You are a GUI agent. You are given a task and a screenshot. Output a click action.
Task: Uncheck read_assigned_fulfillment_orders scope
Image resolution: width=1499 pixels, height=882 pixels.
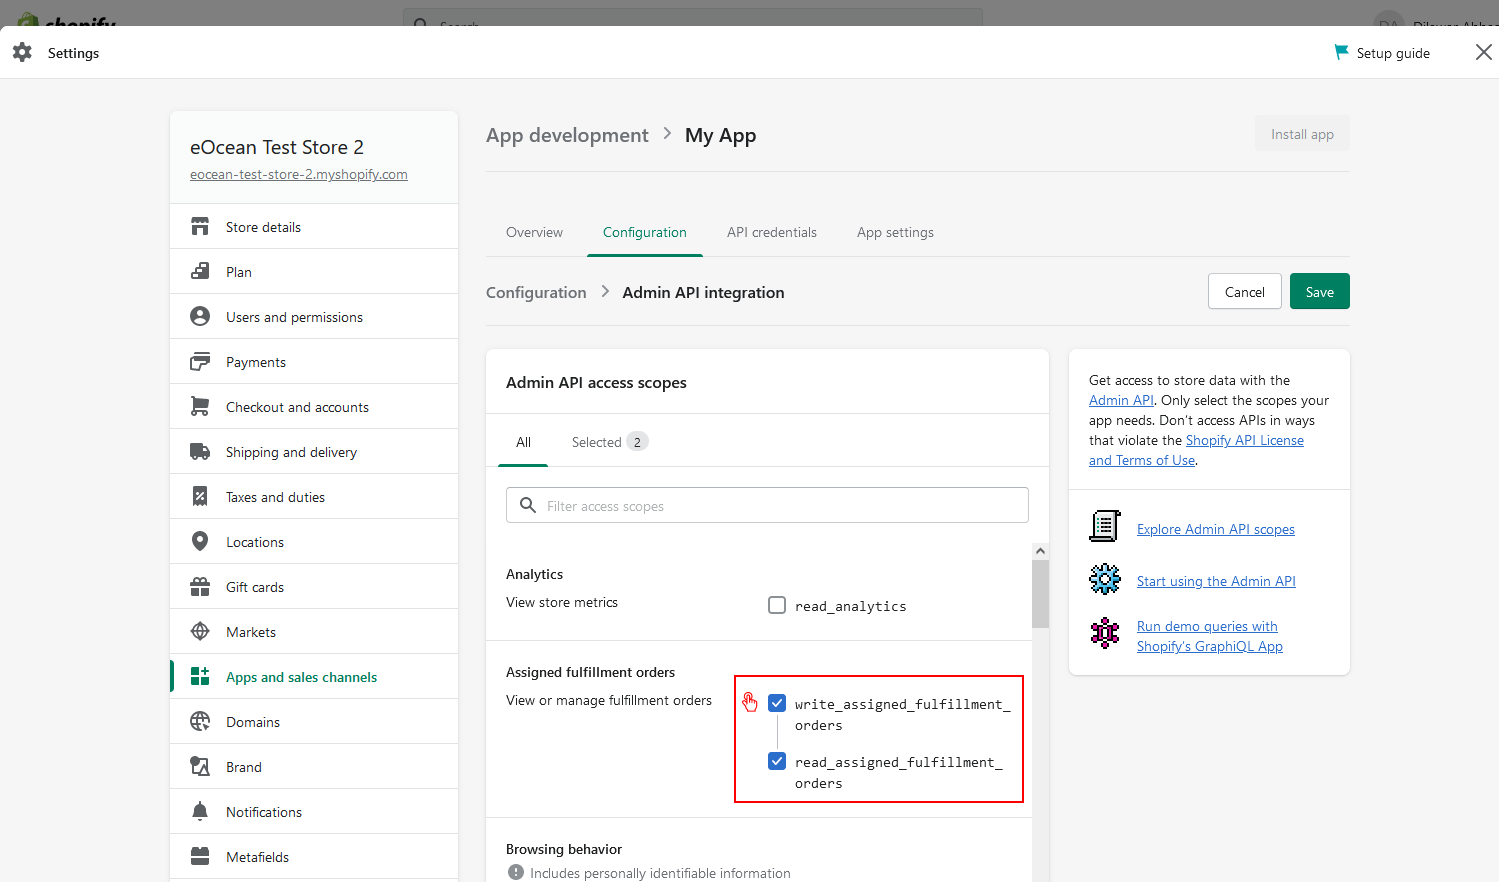[777, 761]
